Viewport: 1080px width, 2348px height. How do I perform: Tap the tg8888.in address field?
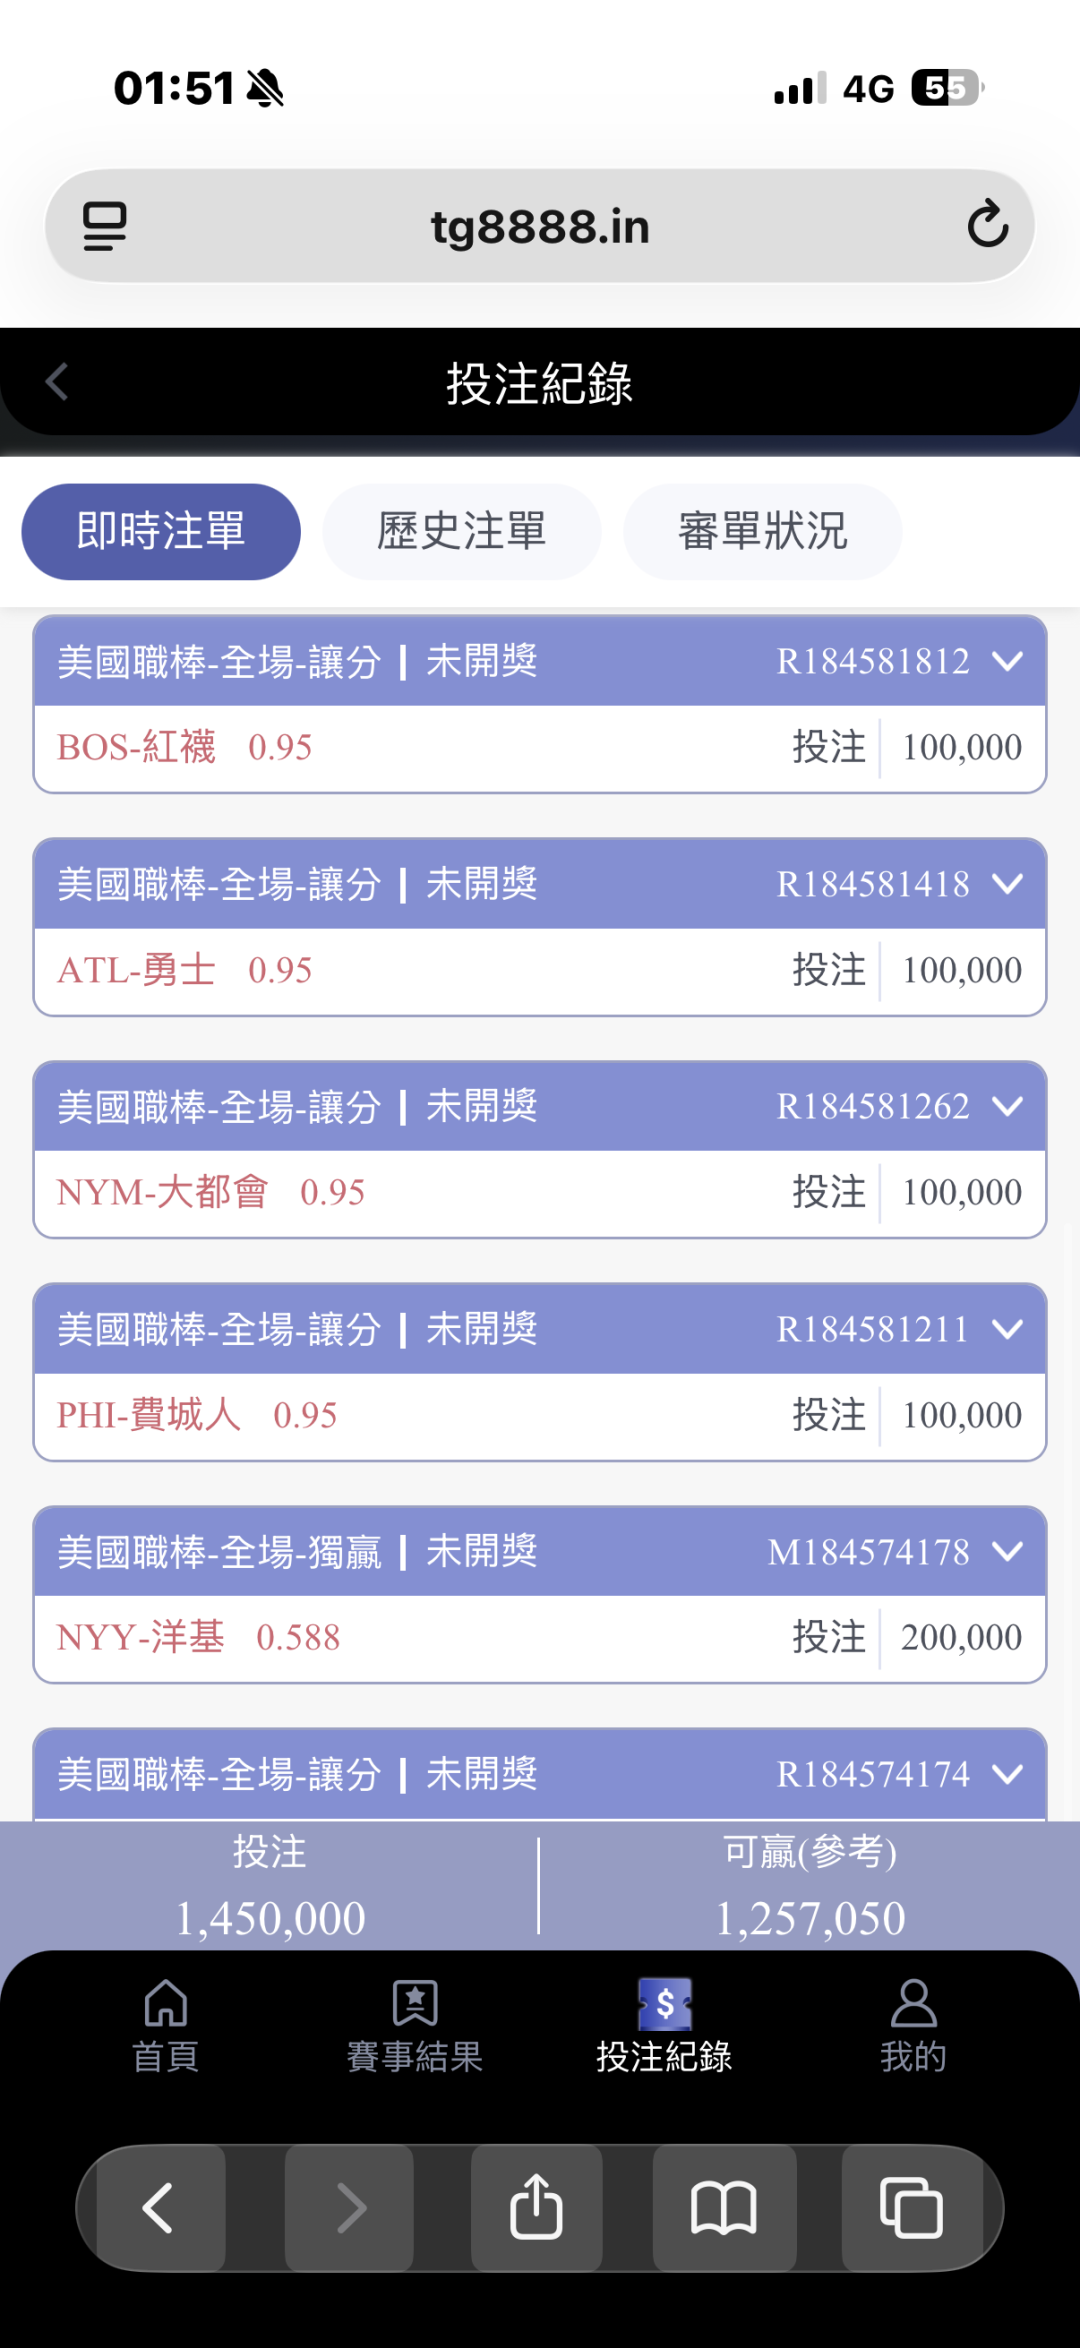[540, 226]
